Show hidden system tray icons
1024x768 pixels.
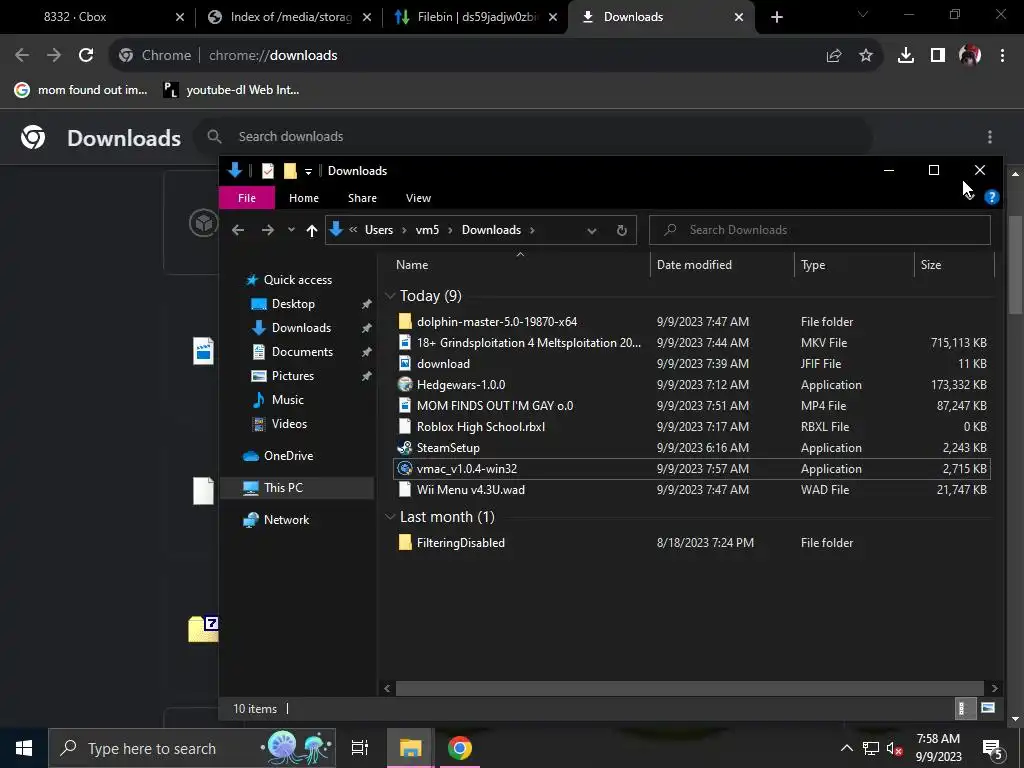click(846, 748)
